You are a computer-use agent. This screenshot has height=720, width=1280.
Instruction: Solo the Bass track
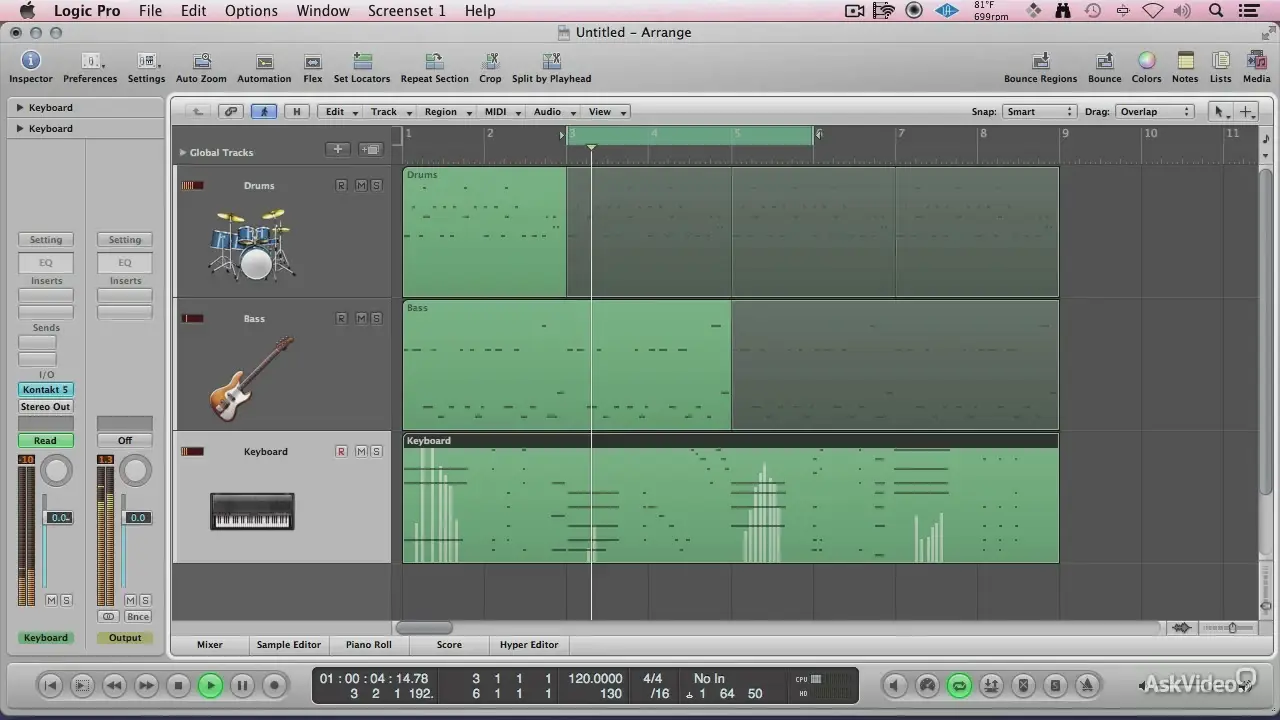(376, 319)
